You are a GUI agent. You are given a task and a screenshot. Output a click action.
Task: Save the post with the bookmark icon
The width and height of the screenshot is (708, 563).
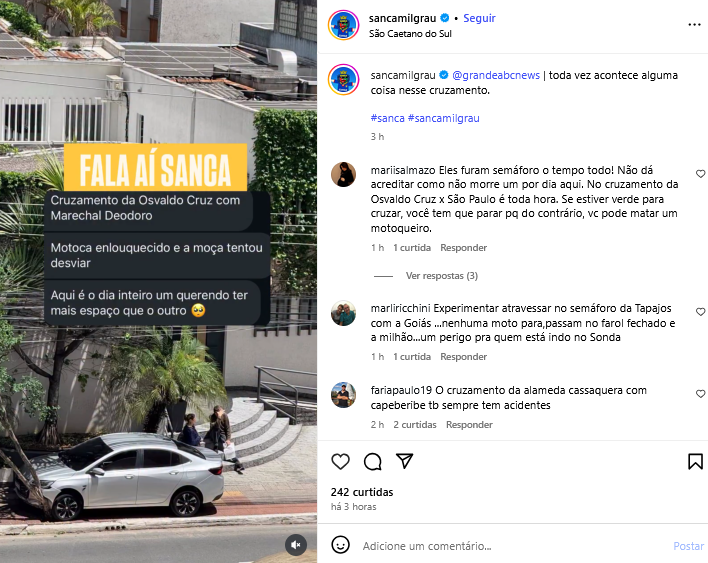coord(695,461)
